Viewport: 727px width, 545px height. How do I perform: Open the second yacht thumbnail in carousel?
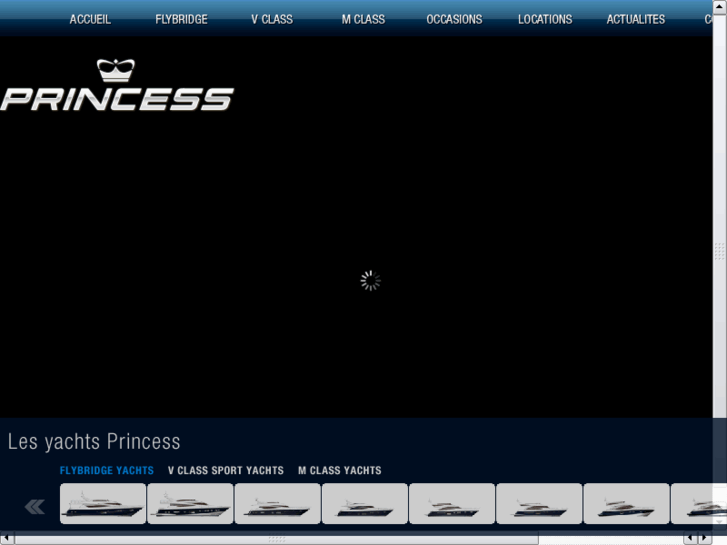click(x=190, y=504)
